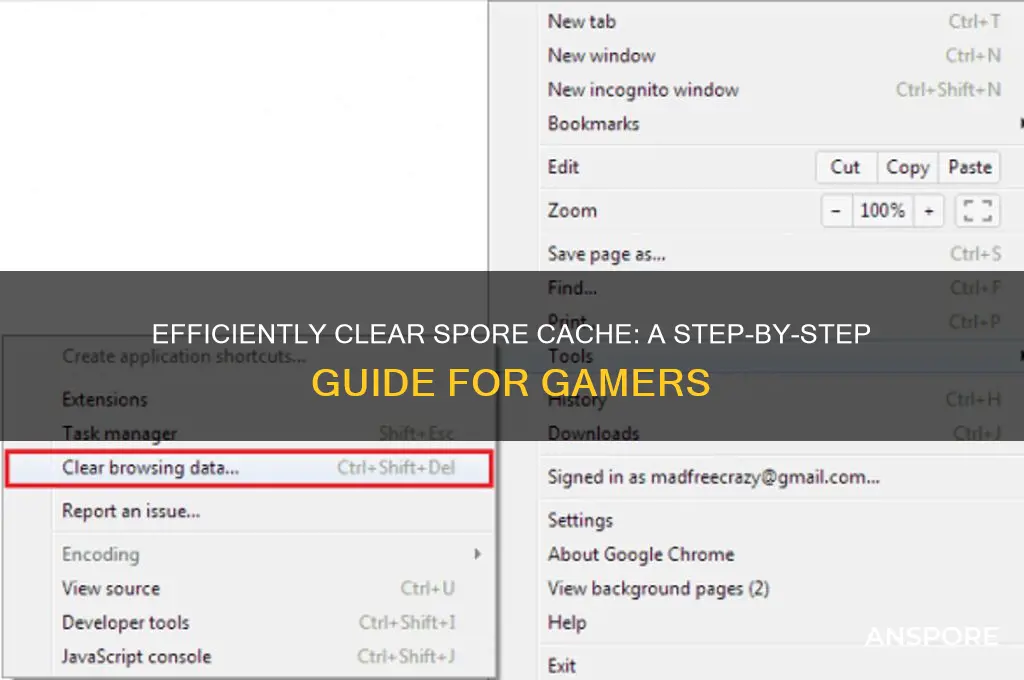
Task: Open a New incognito window
Action: (643, 89)
